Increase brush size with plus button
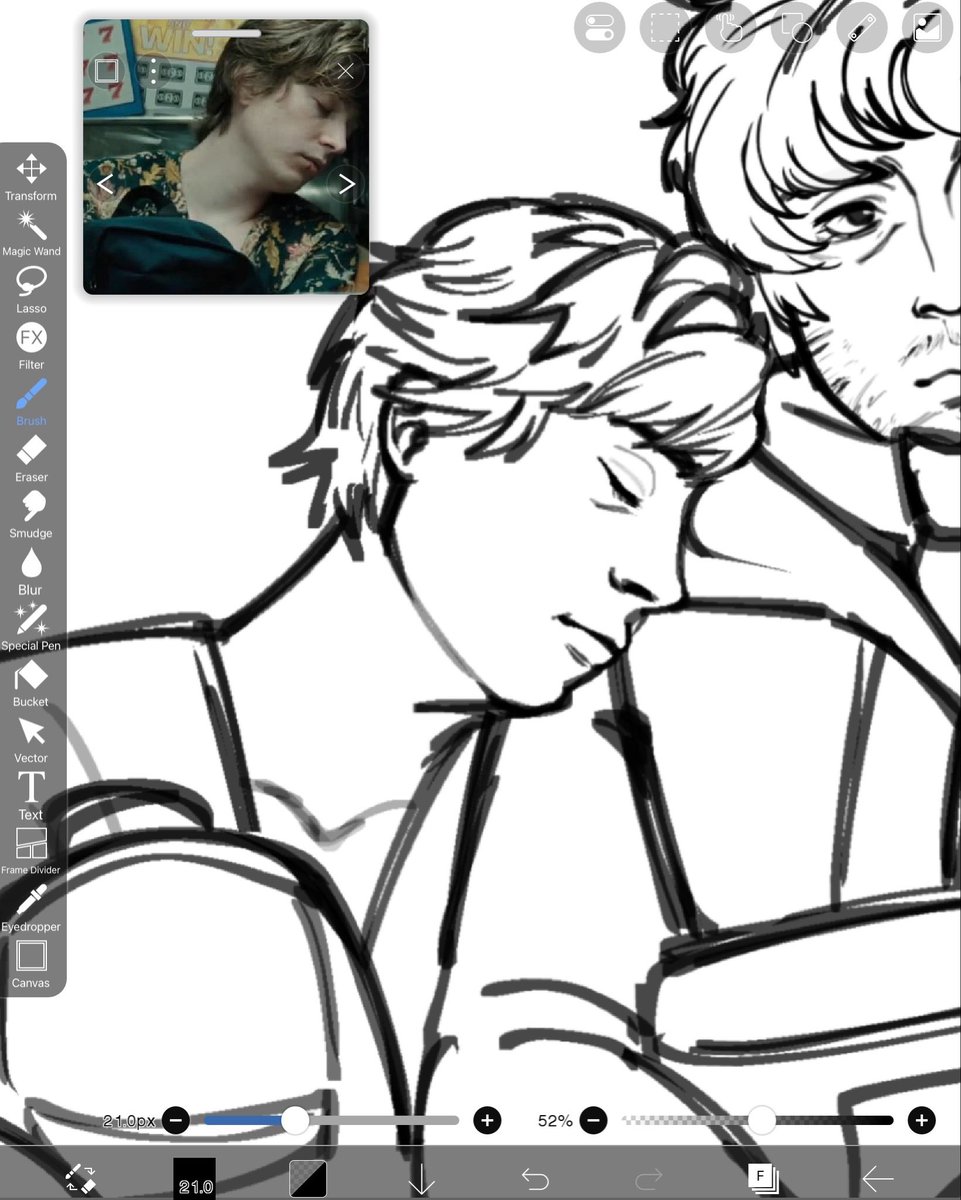The height and width of the screenshot is (1200, 961). pyautogui.click(x=487, y=1120)
